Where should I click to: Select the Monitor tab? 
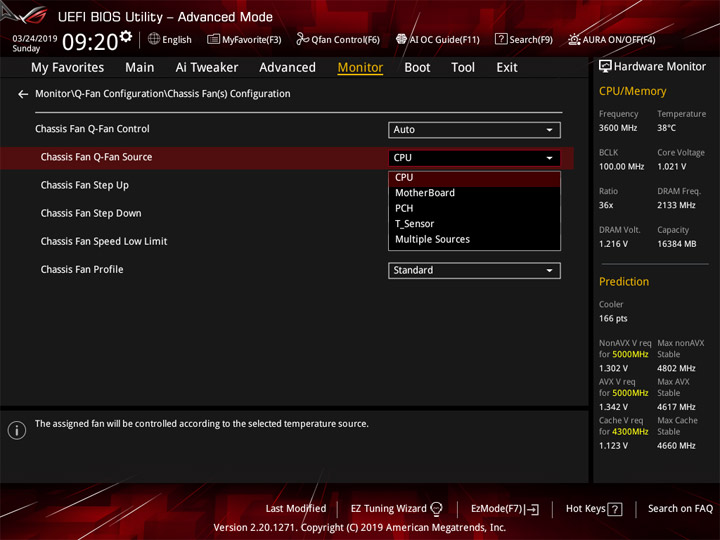click(360, 68)
